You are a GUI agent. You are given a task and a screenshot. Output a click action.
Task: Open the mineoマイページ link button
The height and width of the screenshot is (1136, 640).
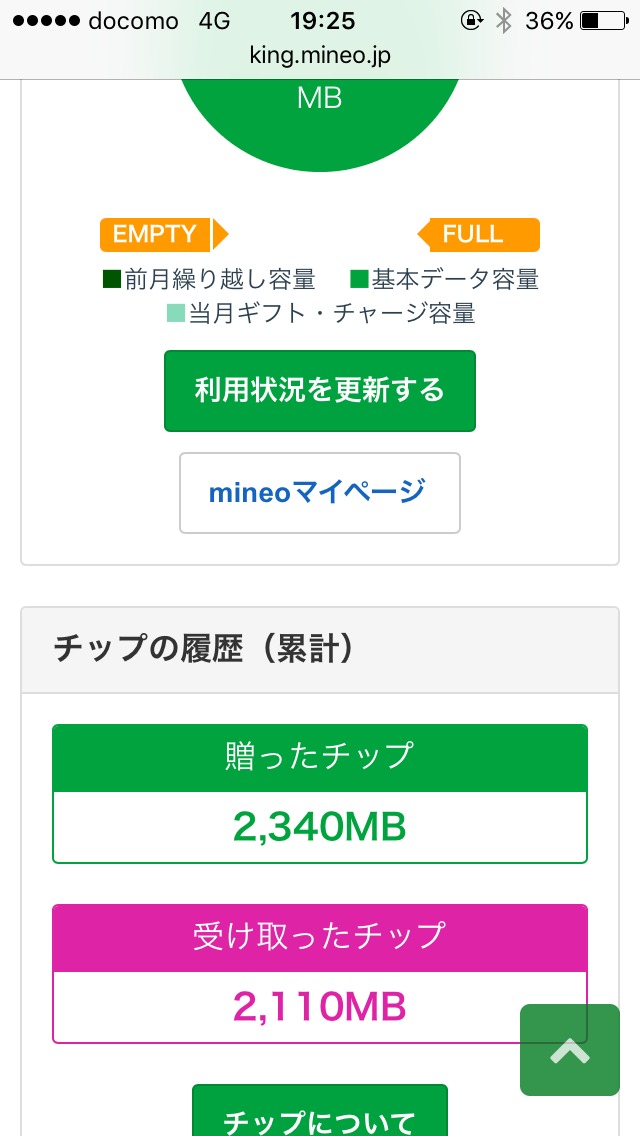320,493
